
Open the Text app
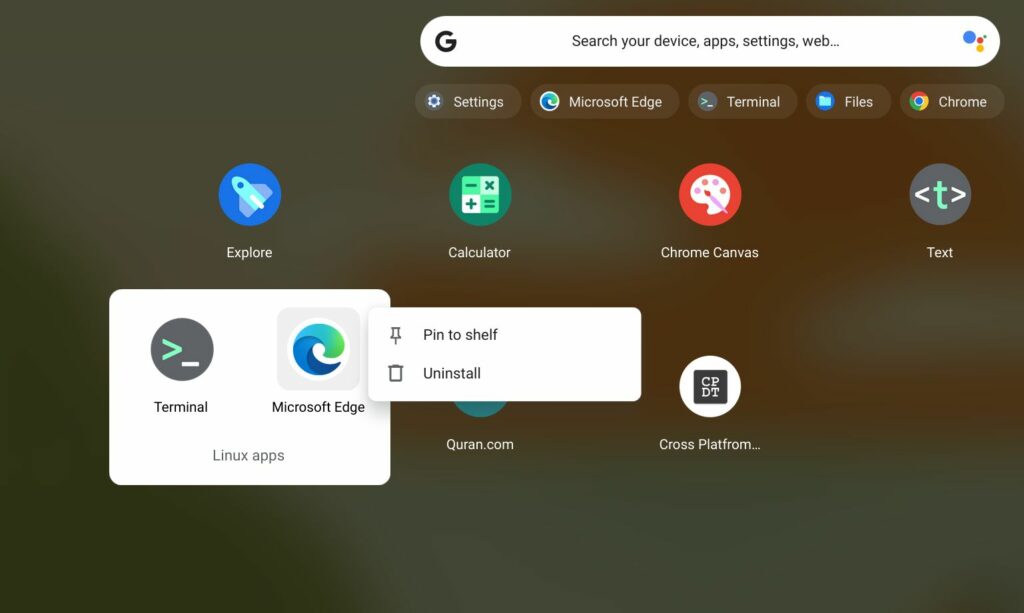(940, 195)
